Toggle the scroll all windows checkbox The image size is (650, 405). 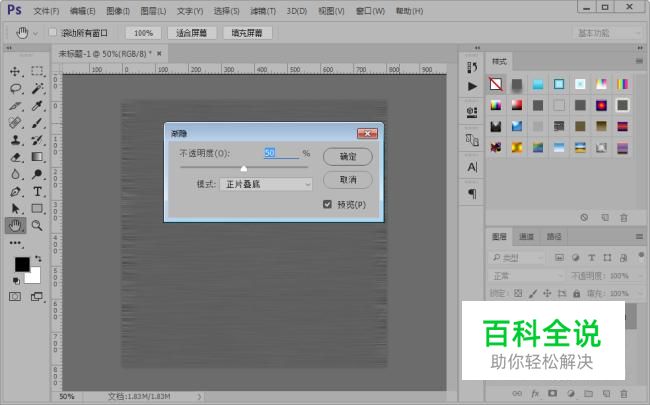[53, 32]
